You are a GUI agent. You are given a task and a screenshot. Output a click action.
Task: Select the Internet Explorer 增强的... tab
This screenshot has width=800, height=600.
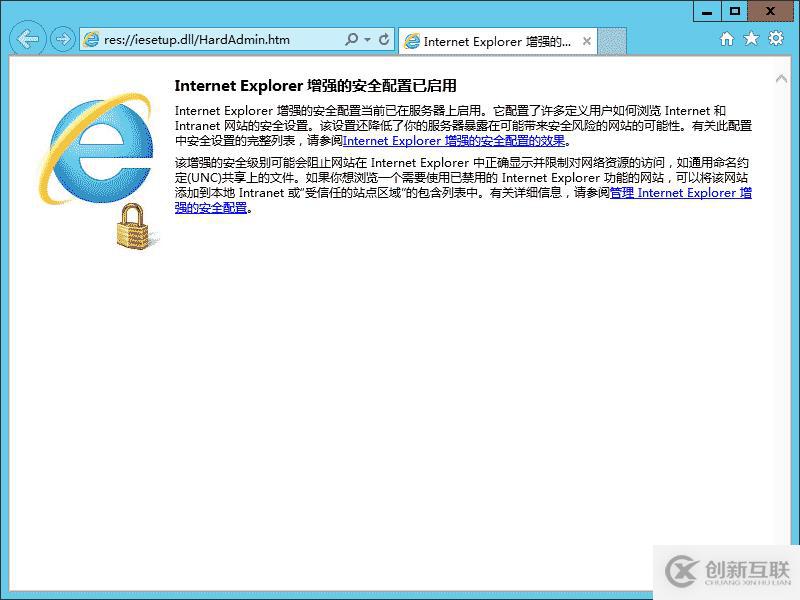497,41
